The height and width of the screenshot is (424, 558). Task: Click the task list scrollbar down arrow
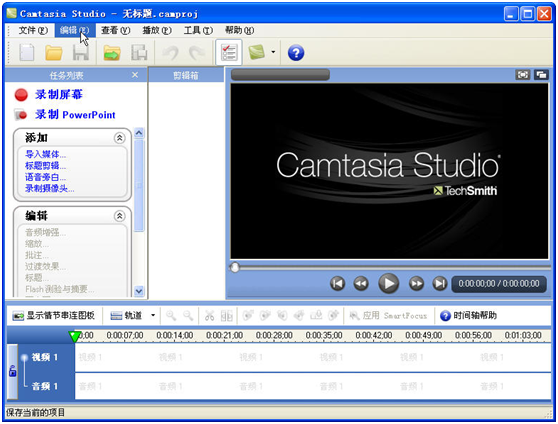tap(139, 291)
